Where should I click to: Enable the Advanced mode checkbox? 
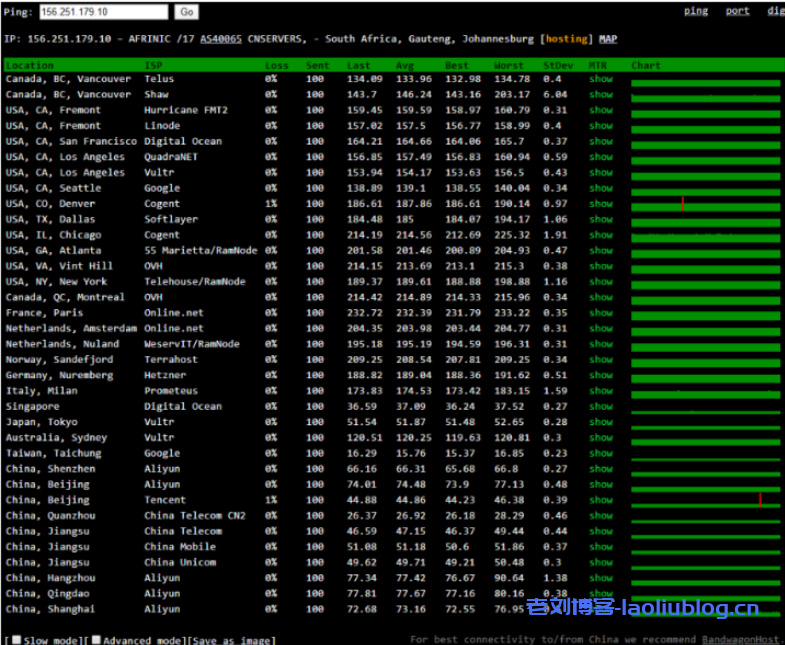[96, 640]
